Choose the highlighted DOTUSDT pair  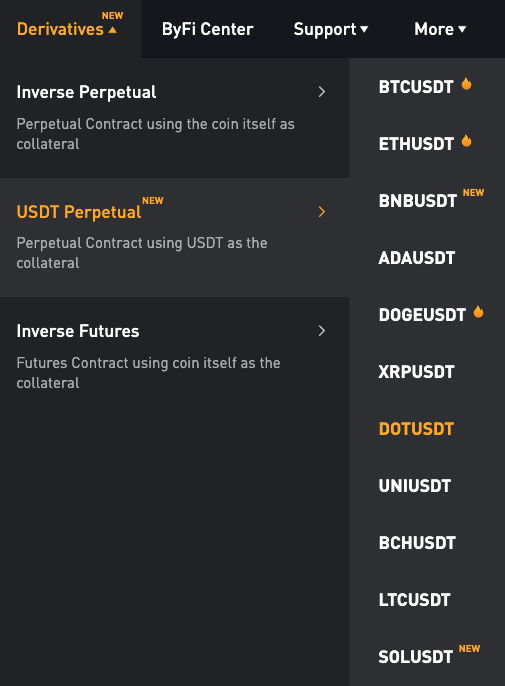coord(416,429)
